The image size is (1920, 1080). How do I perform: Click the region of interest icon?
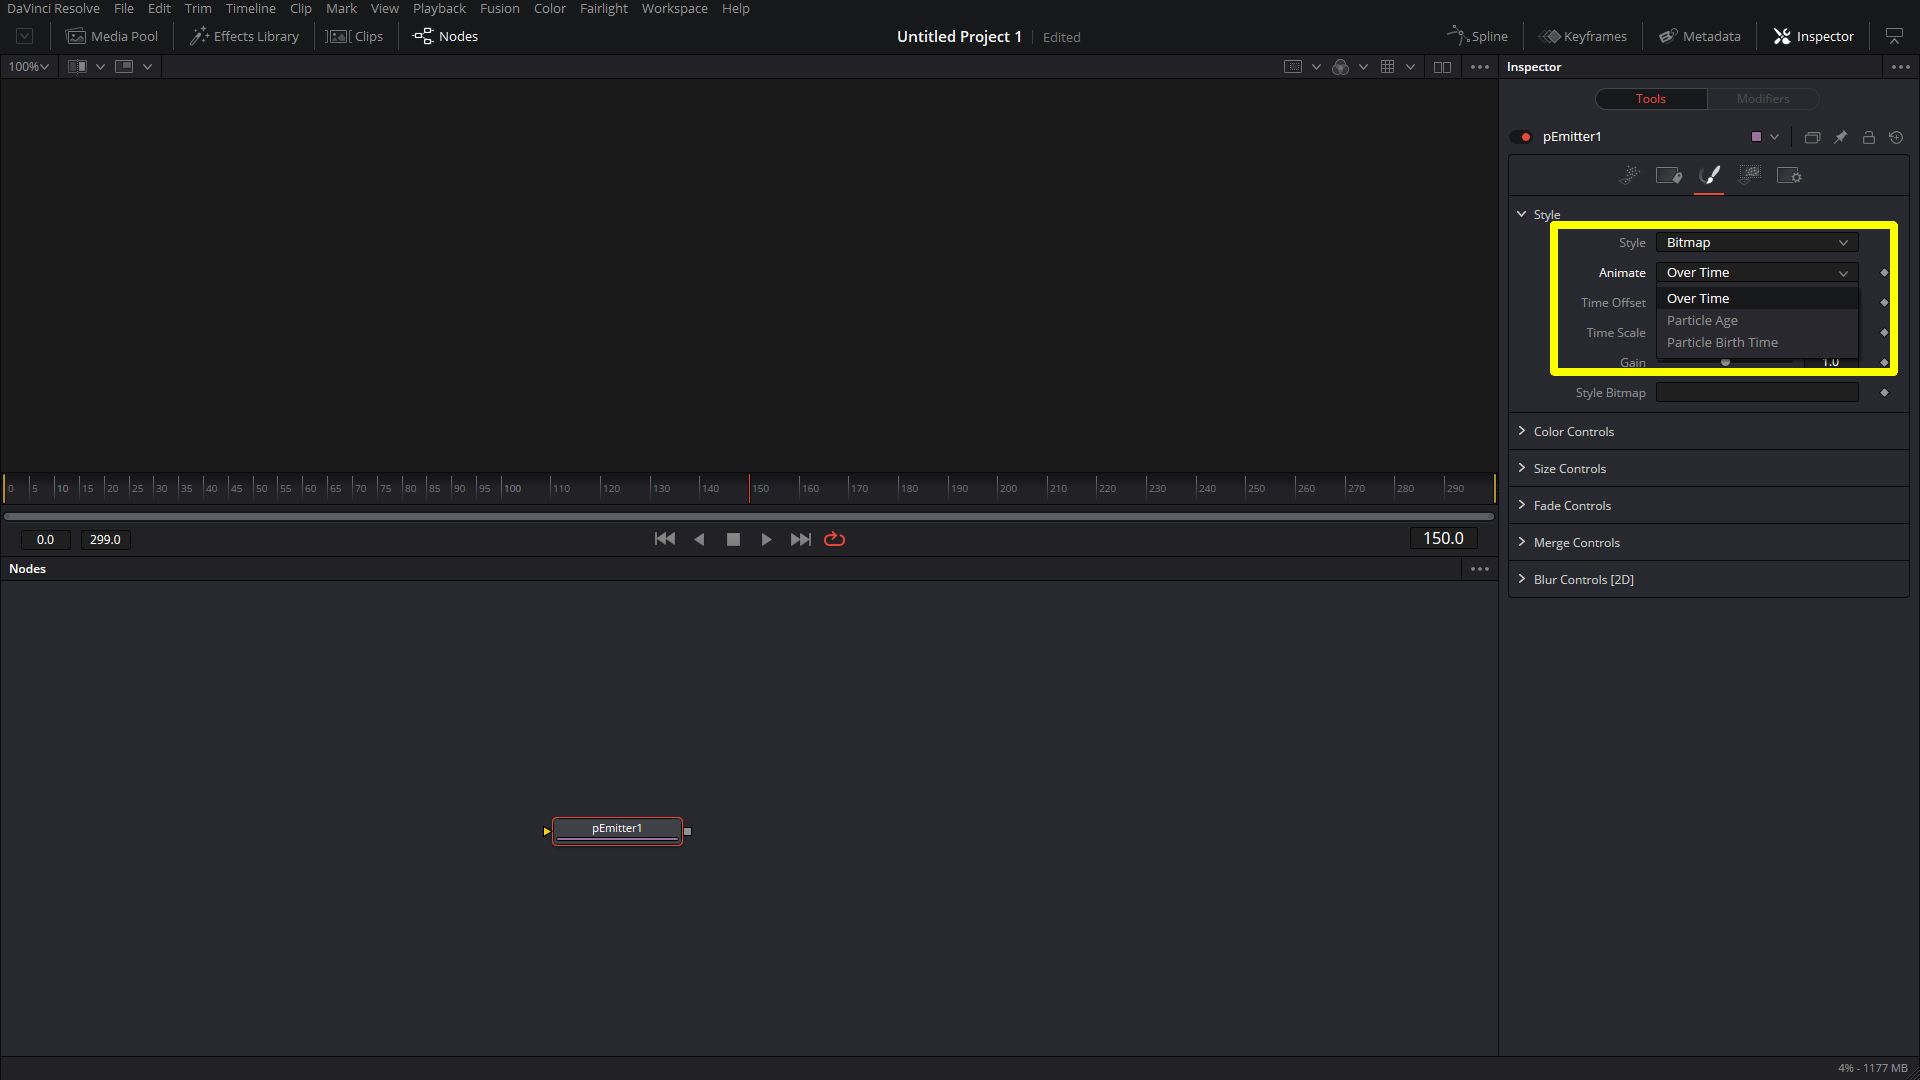[1293, 67]
